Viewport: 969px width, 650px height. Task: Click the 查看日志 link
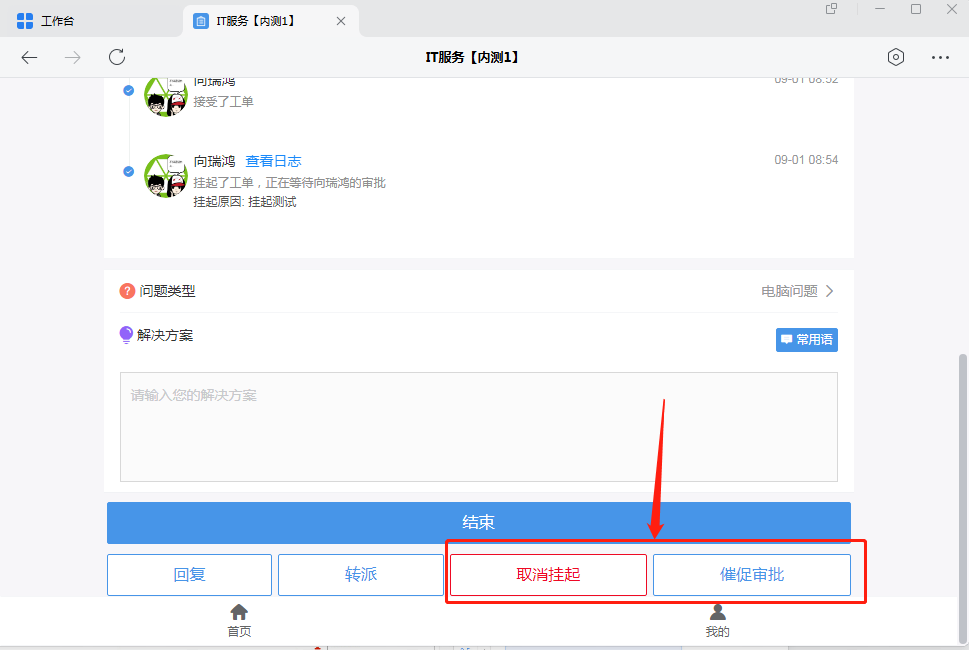click(273, 161)
